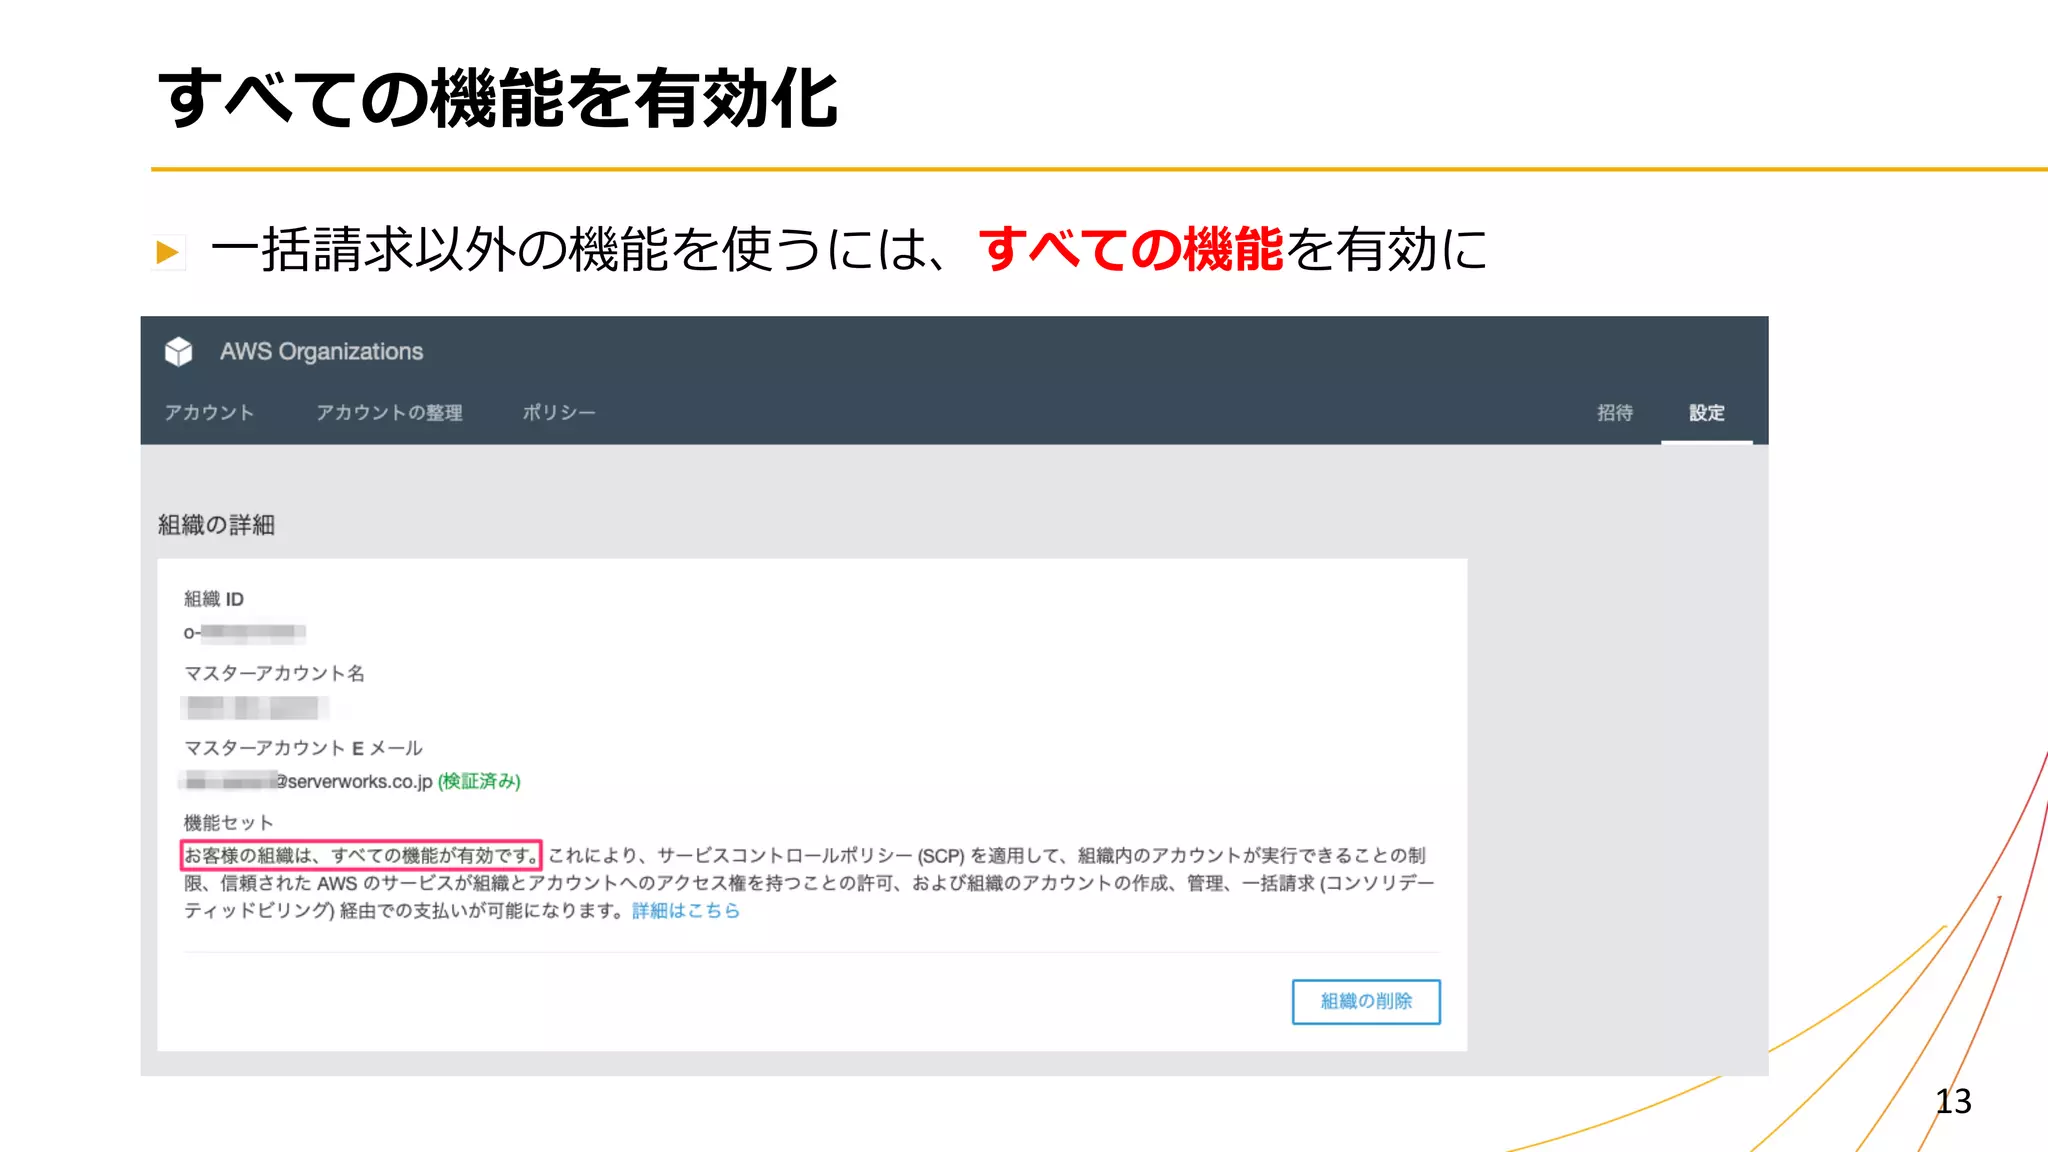Click the red すべての機能 text
The height and width of the screenshot is (1152, 2048).
1131,249
